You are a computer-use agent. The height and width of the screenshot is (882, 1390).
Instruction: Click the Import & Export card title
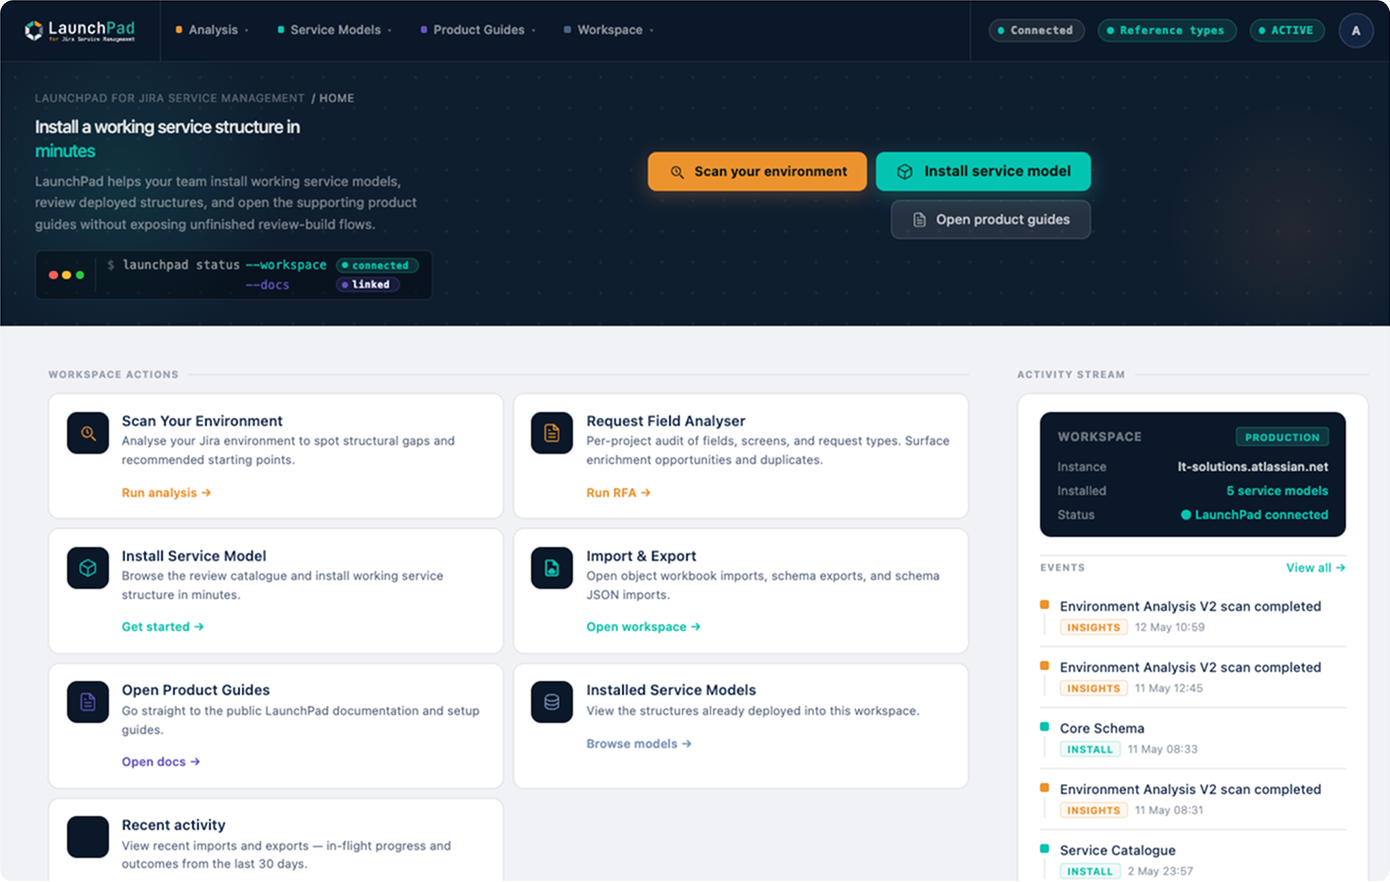click(x=641, y=556)
